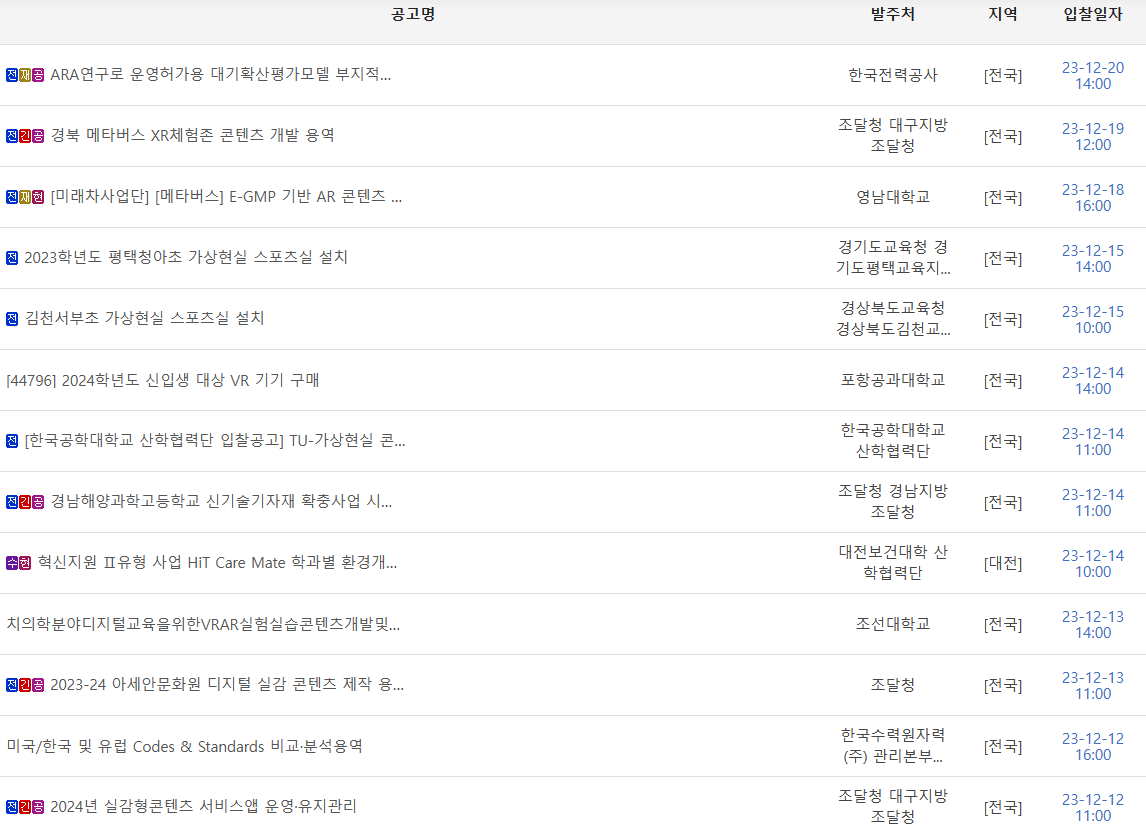The width and height of the screenshot is (1146, 832).
Task: Click the 한국수력원자력(주) 관리본부... issuer cell
Action: tap(892, 746)
